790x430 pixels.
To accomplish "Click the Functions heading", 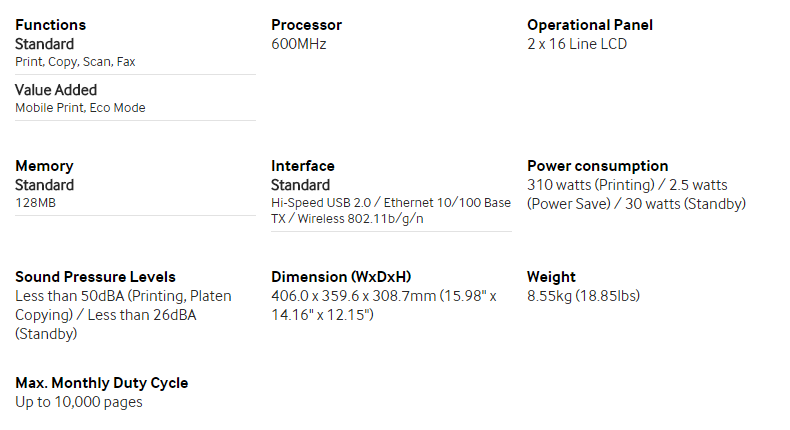I will tap(50, 25).
